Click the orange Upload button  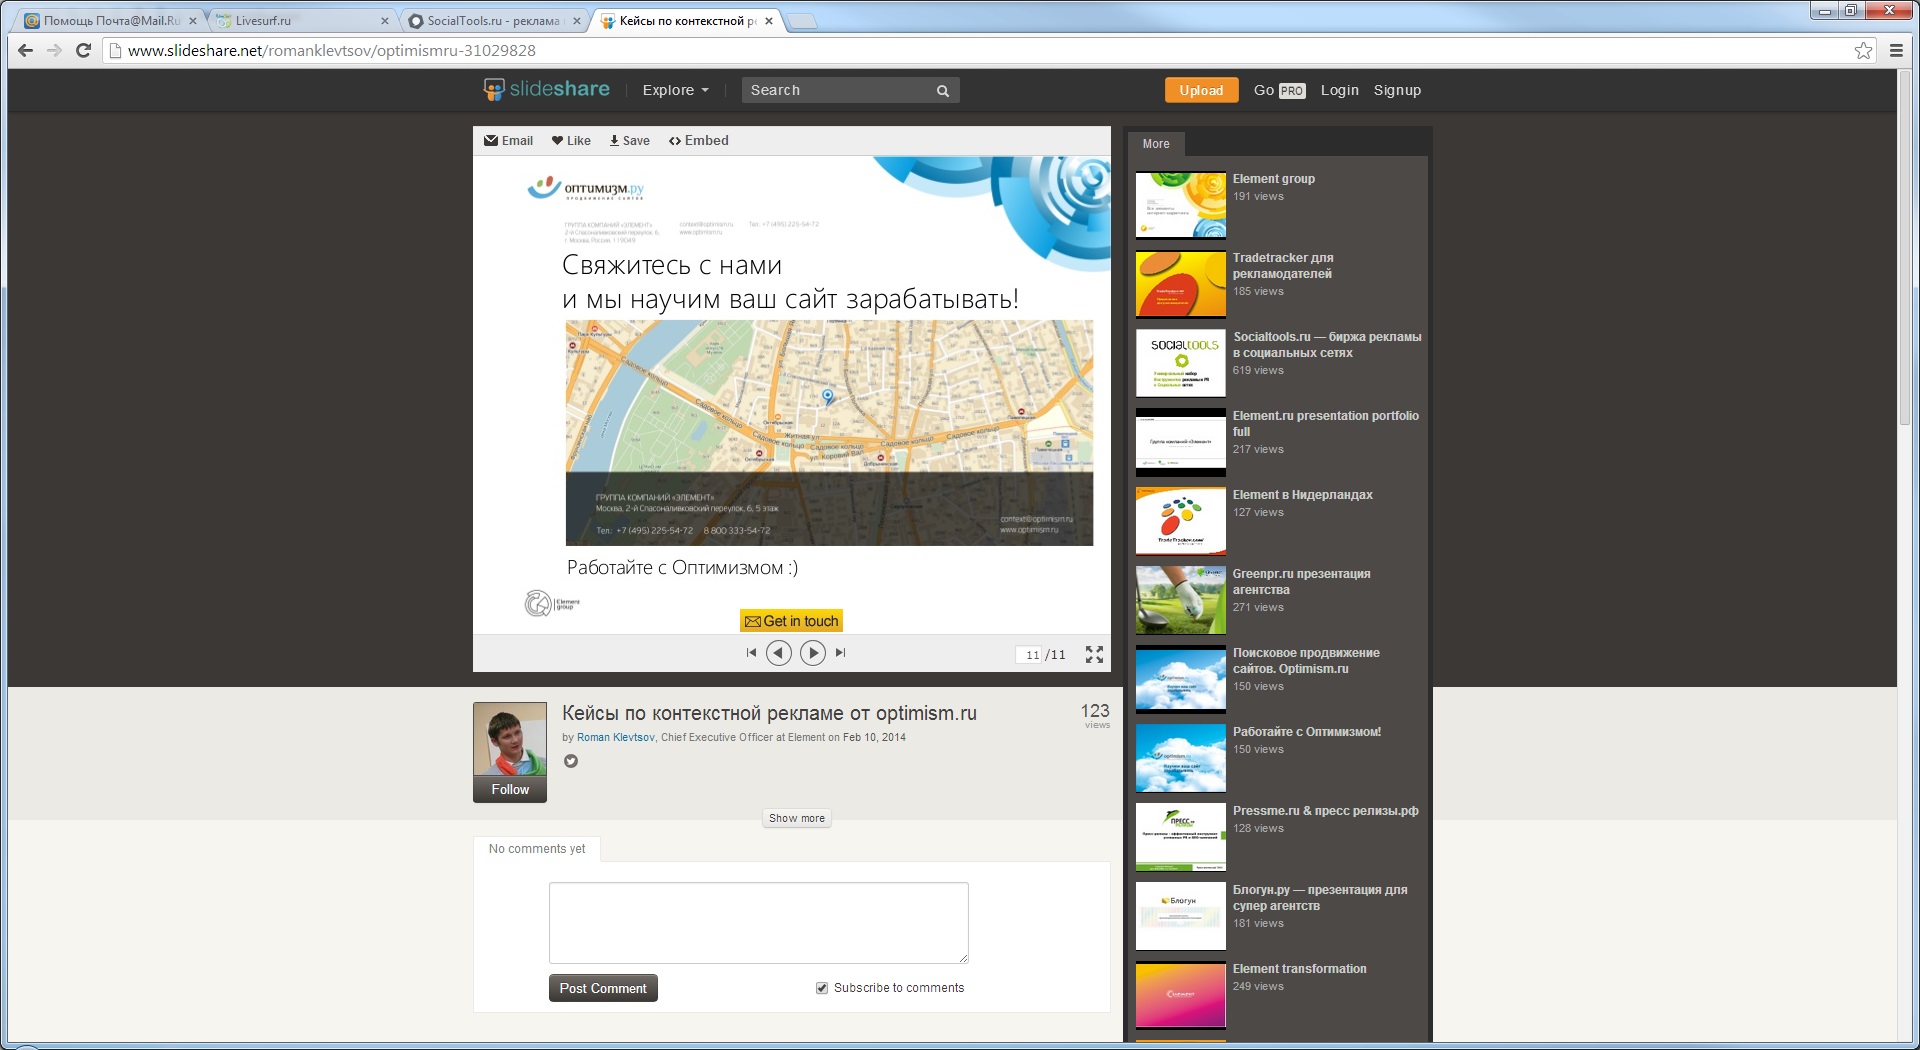coord(1201,90)
